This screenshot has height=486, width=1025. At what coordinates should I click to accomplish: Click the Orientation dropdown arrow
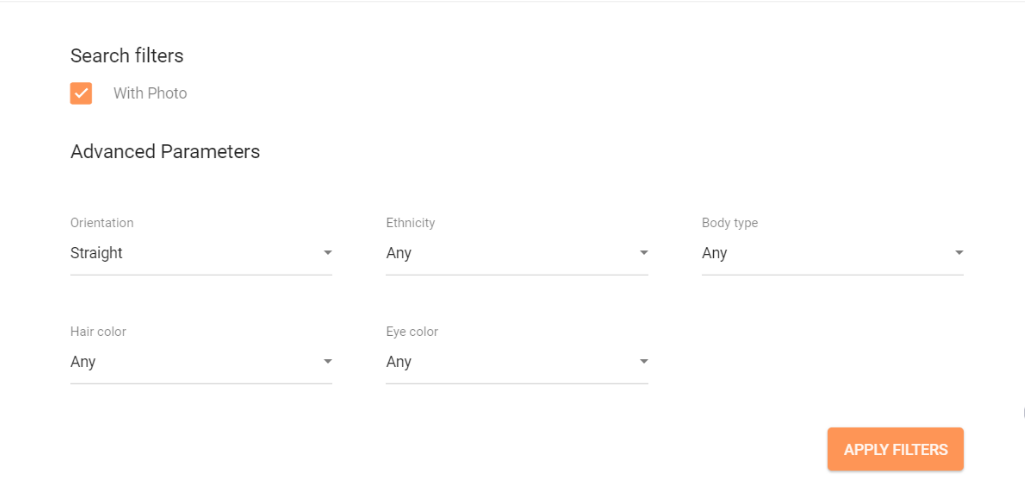tap(327, 253)
